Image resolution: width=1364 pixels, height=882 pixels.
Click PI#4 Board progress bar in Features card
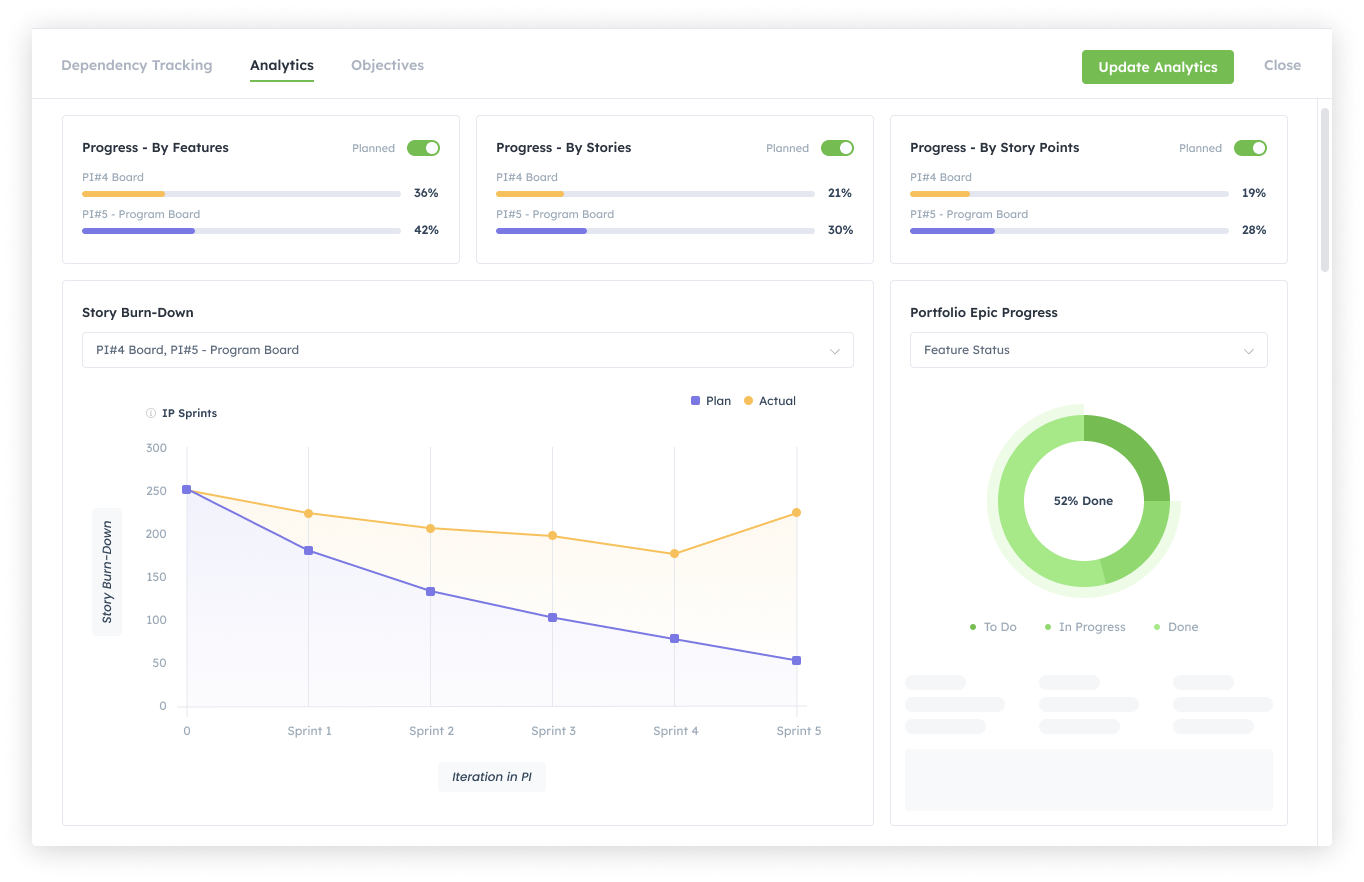click(241, 193)
